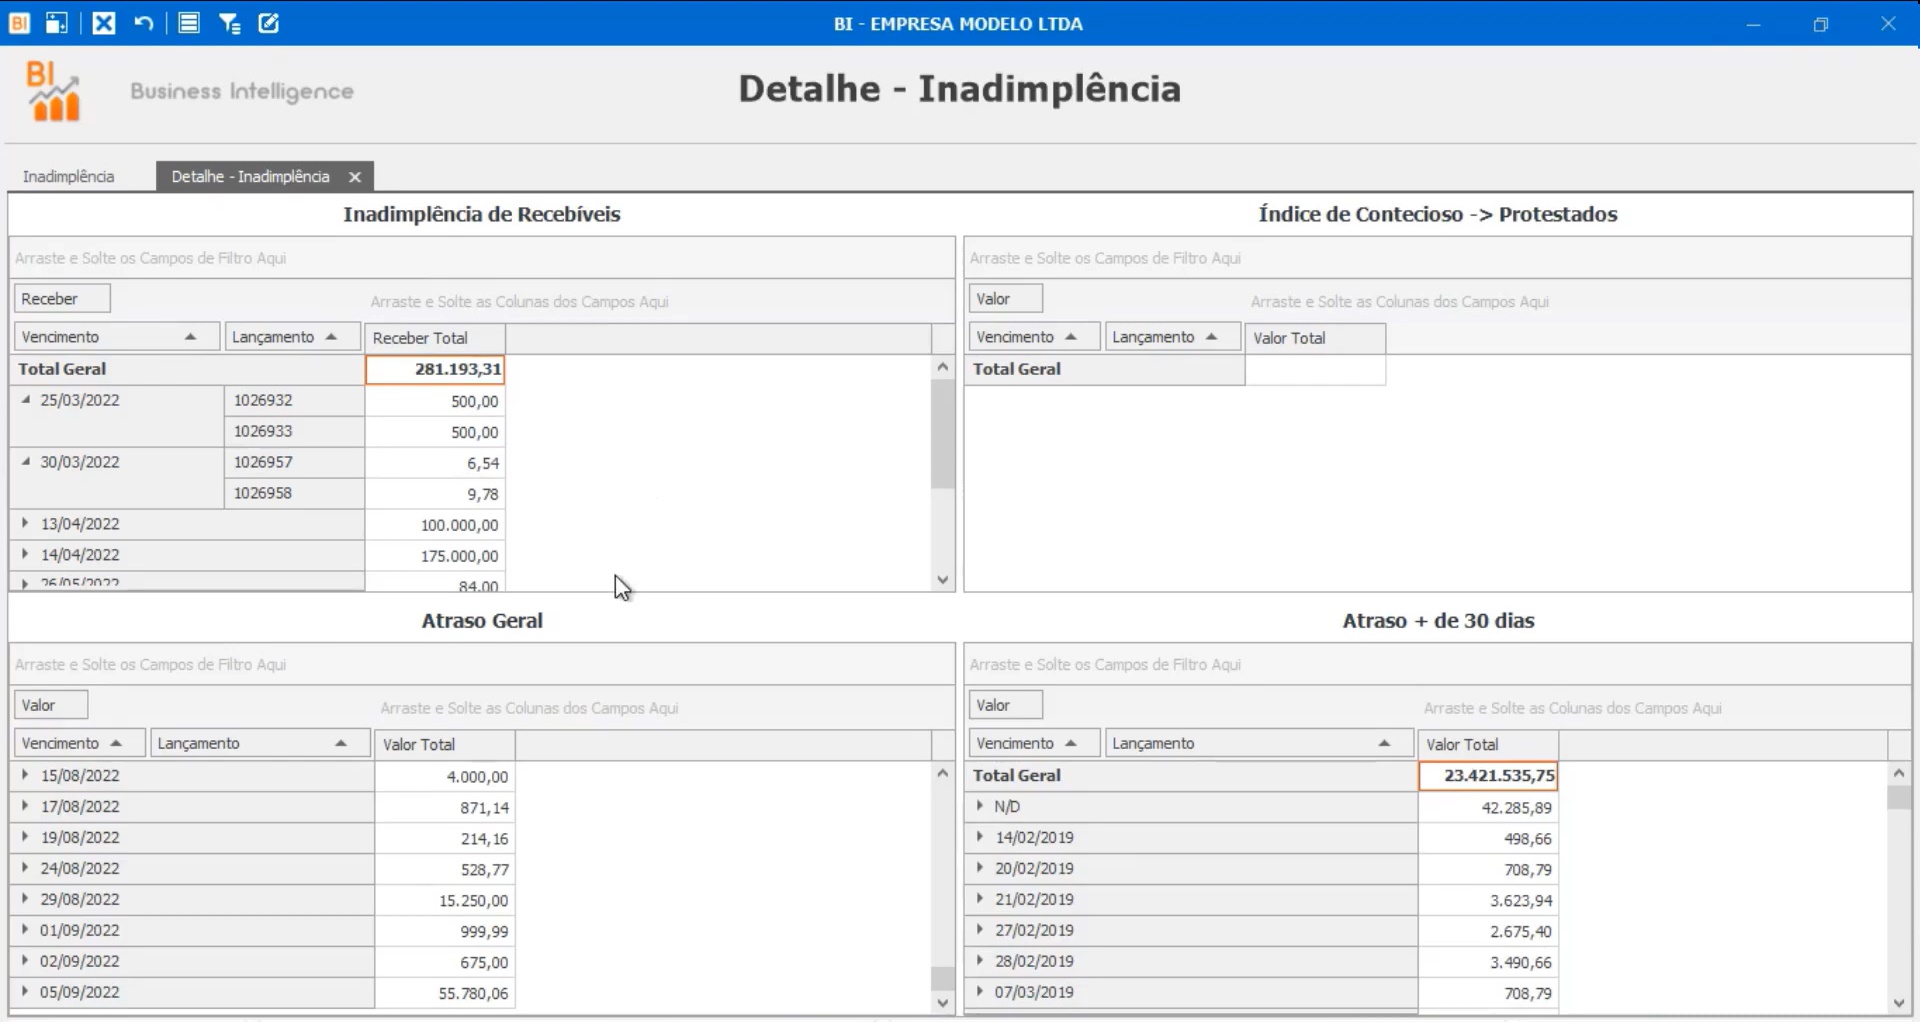1920x1022 pixels.
Task: Expand the 13/04/2022 row
Action: tap(26, 523)
